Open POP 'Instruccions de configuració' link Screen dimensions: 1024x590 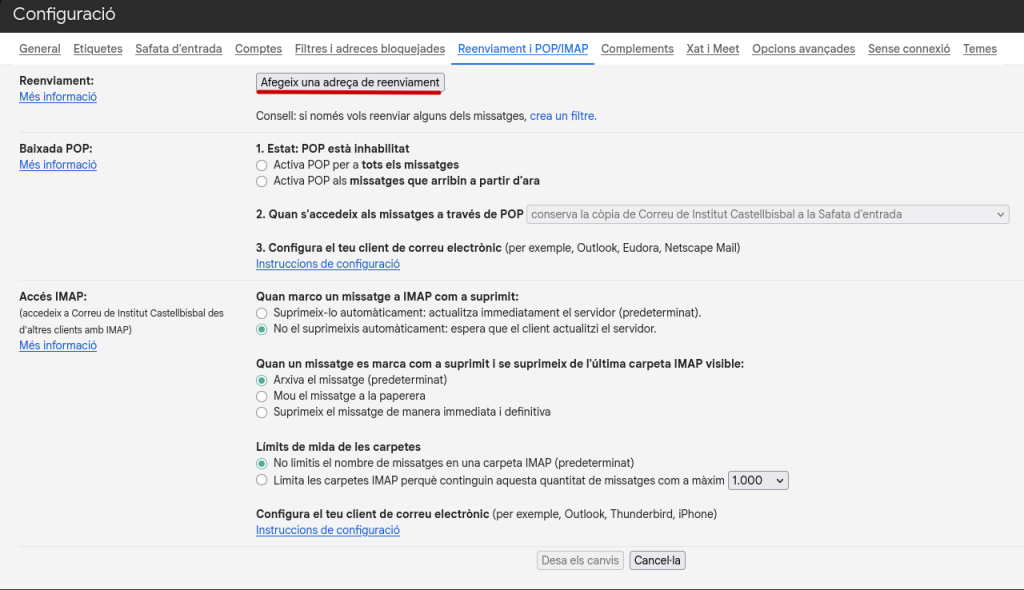point(328,264)
